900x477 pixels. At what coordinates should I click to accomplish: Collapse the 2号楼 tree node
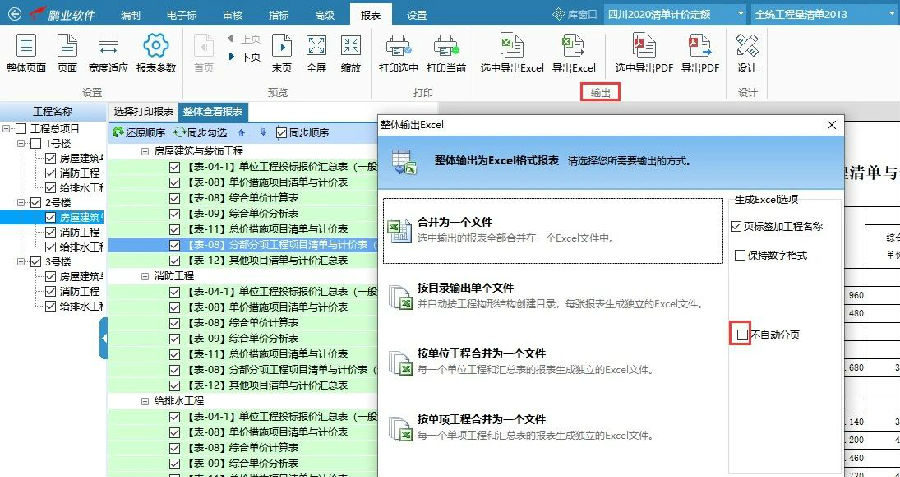pos(20,203)
